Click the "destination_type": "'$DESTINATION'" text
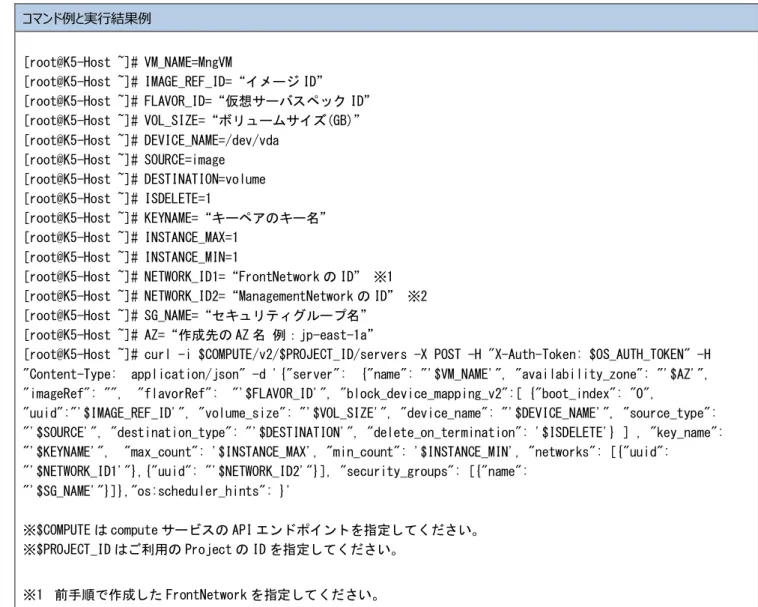This screenshot has width=758, height=607. [x=227, y=433]
